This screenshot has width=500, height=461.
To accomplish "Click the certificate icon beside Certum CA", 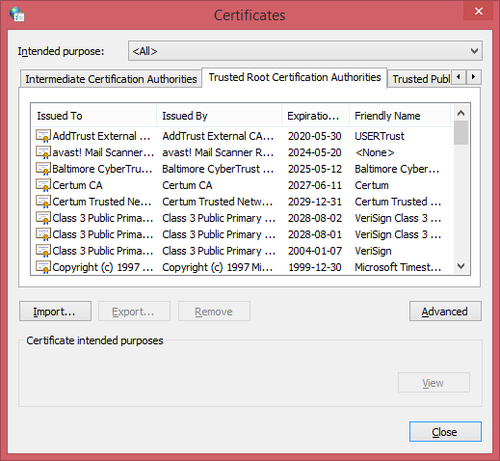I will click(43, 185).
